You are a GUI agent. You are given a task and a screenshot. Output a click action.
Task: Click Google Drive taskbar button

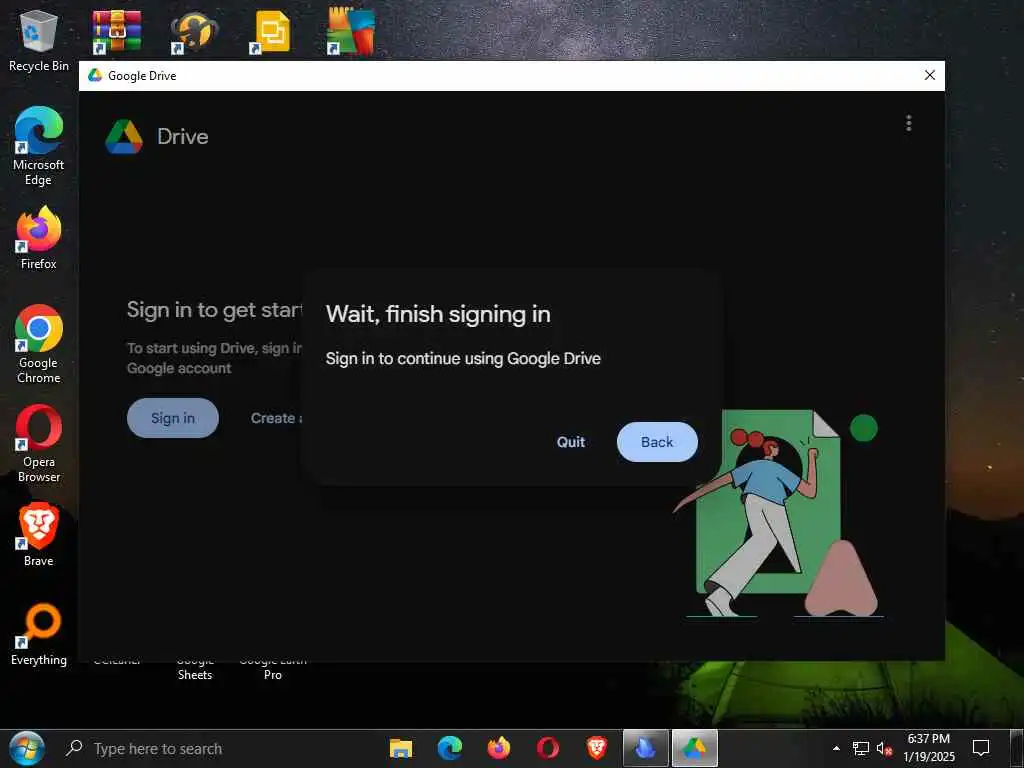click(695, 748)
